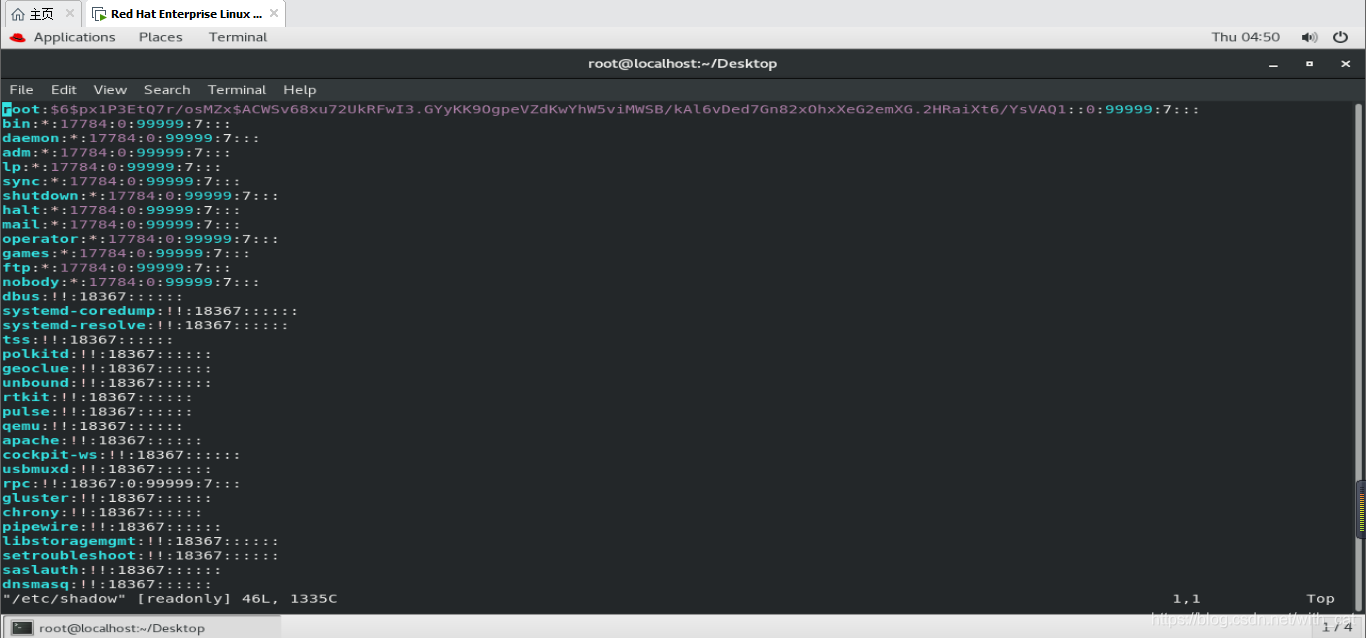Click the root entry line

pyautogui.click(x=600, y=109)
